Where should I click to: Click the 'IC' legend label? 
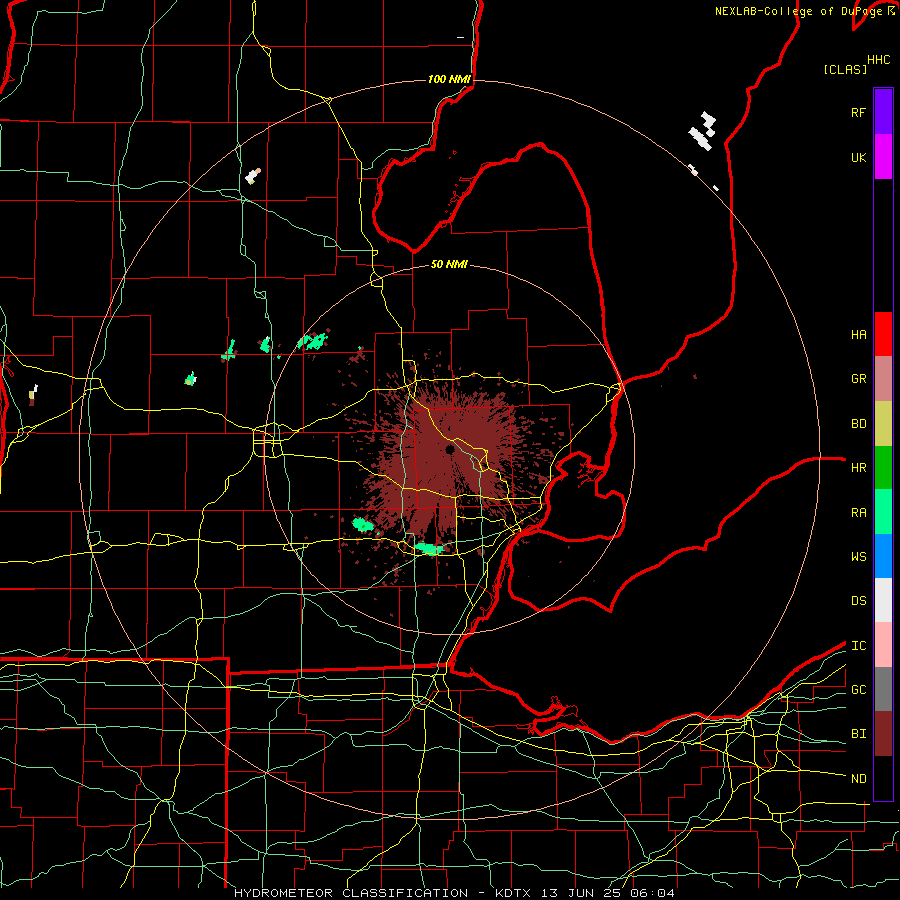click(858, 646)
